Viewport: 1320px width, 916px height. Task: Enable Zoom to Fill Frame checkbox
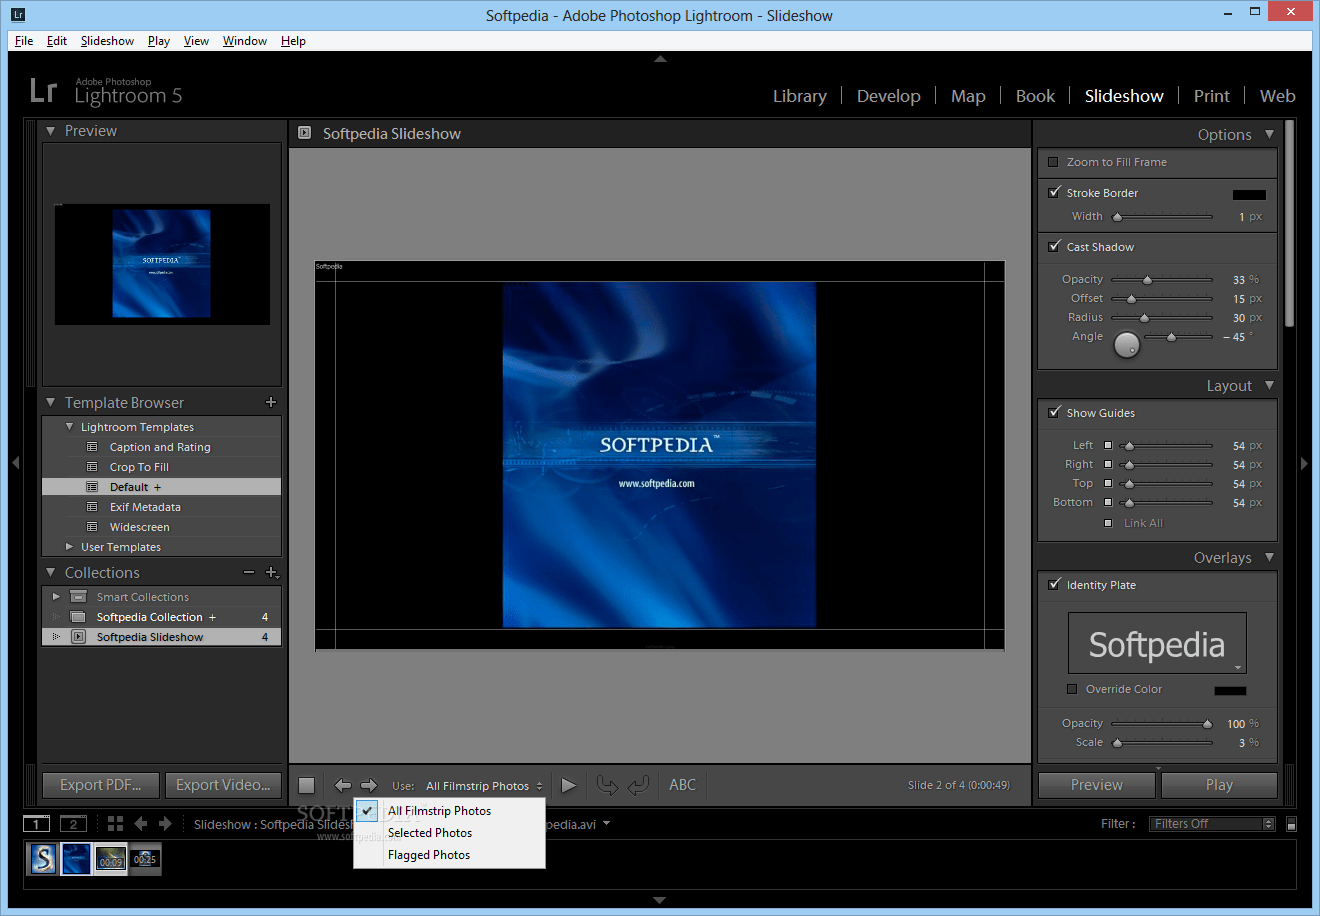pos(1053,162)
